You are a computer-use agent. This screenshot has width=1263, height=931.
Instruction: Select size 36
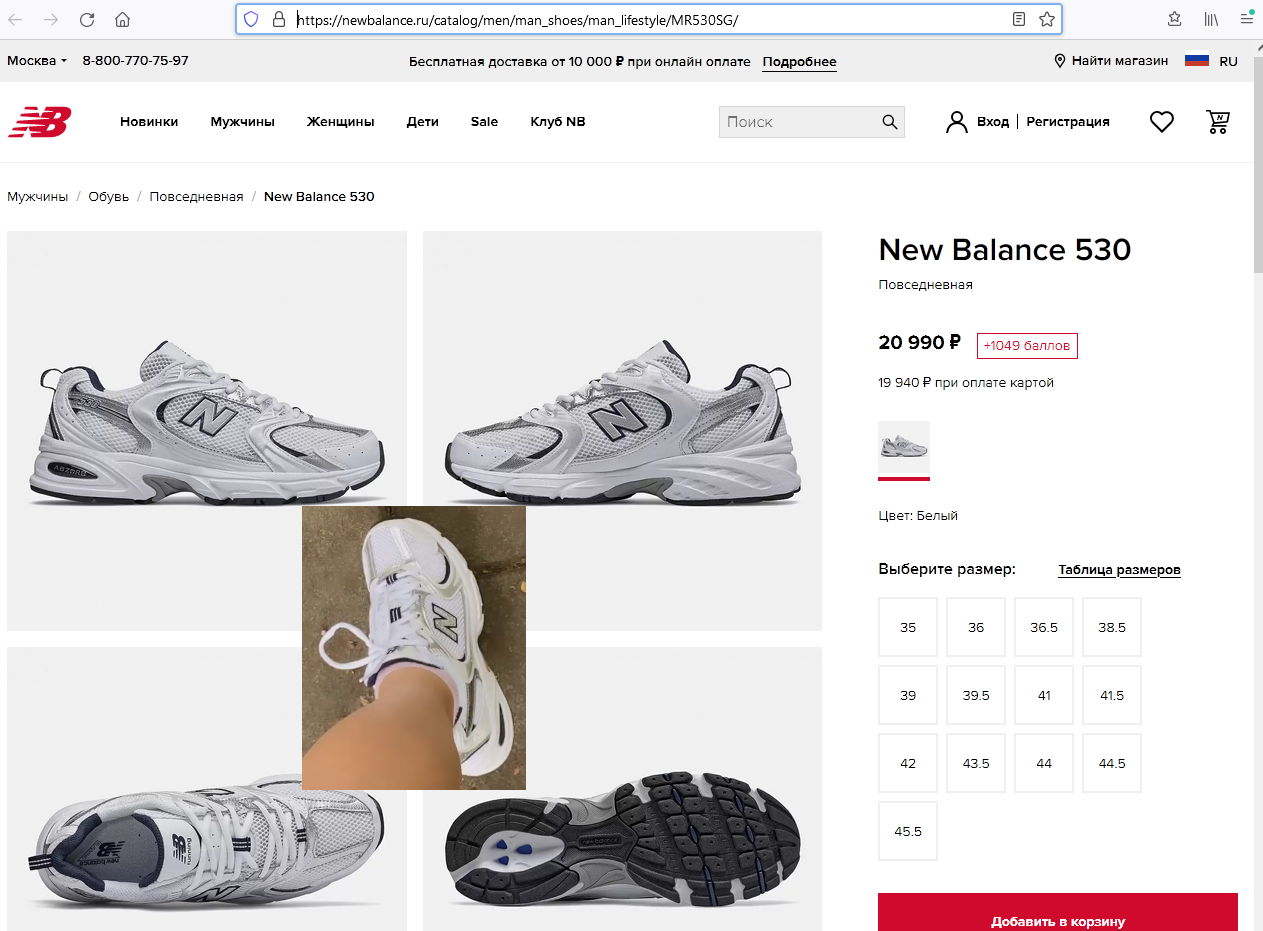[976, 627]
